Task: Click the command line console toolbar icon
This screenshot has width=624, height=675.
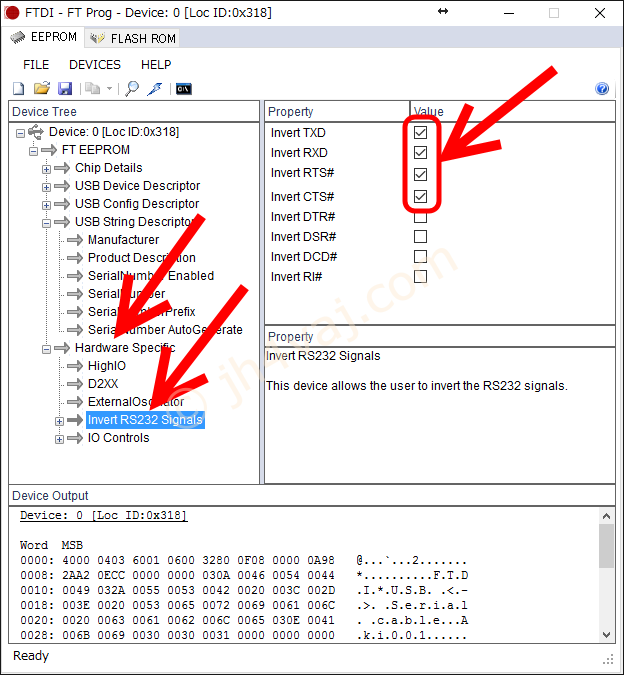Action: [184, 89]
